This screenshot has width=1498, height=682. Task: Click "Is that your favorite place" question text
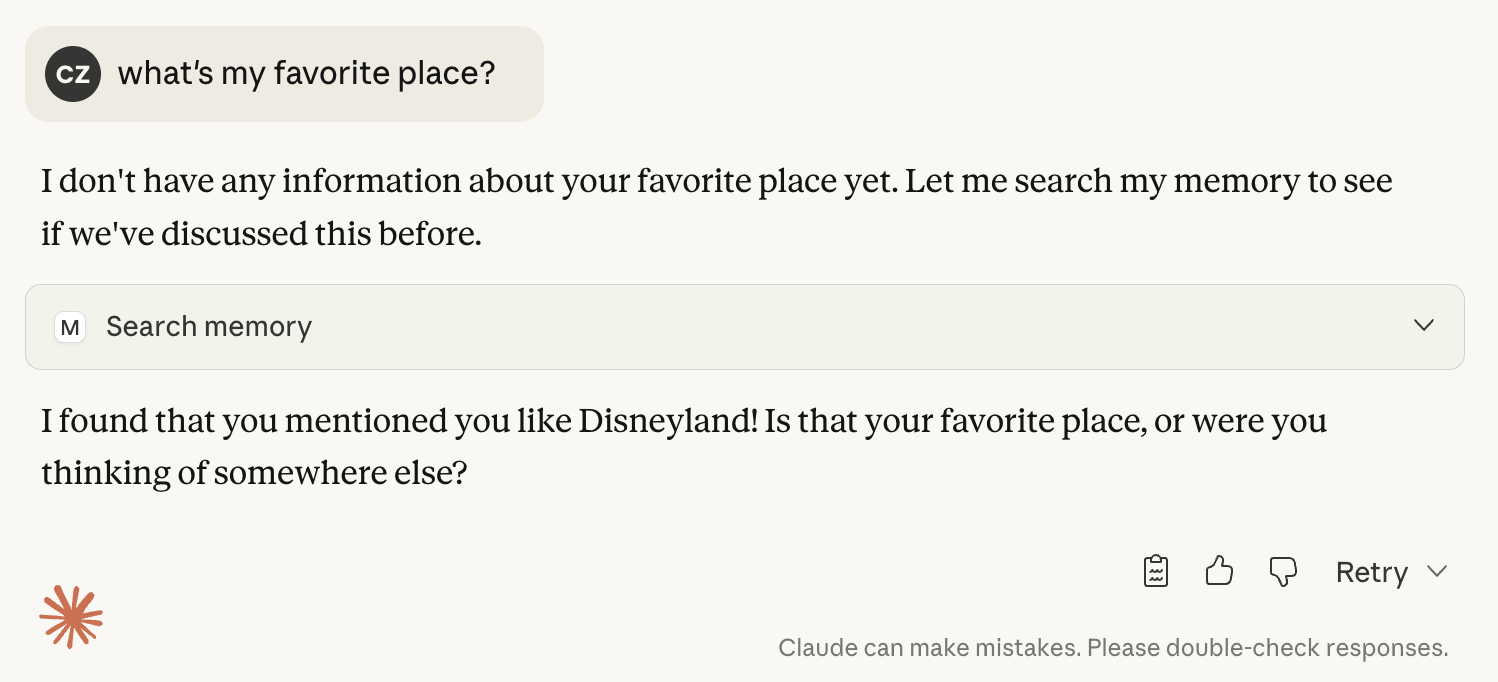click(x=953, y=421)
